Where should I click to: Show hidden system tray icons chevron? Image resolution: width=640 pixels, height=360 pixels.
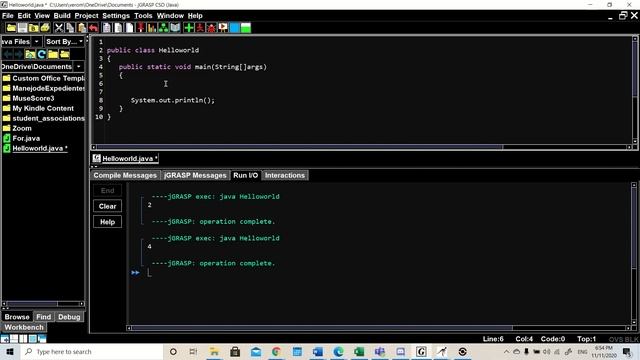506,351
